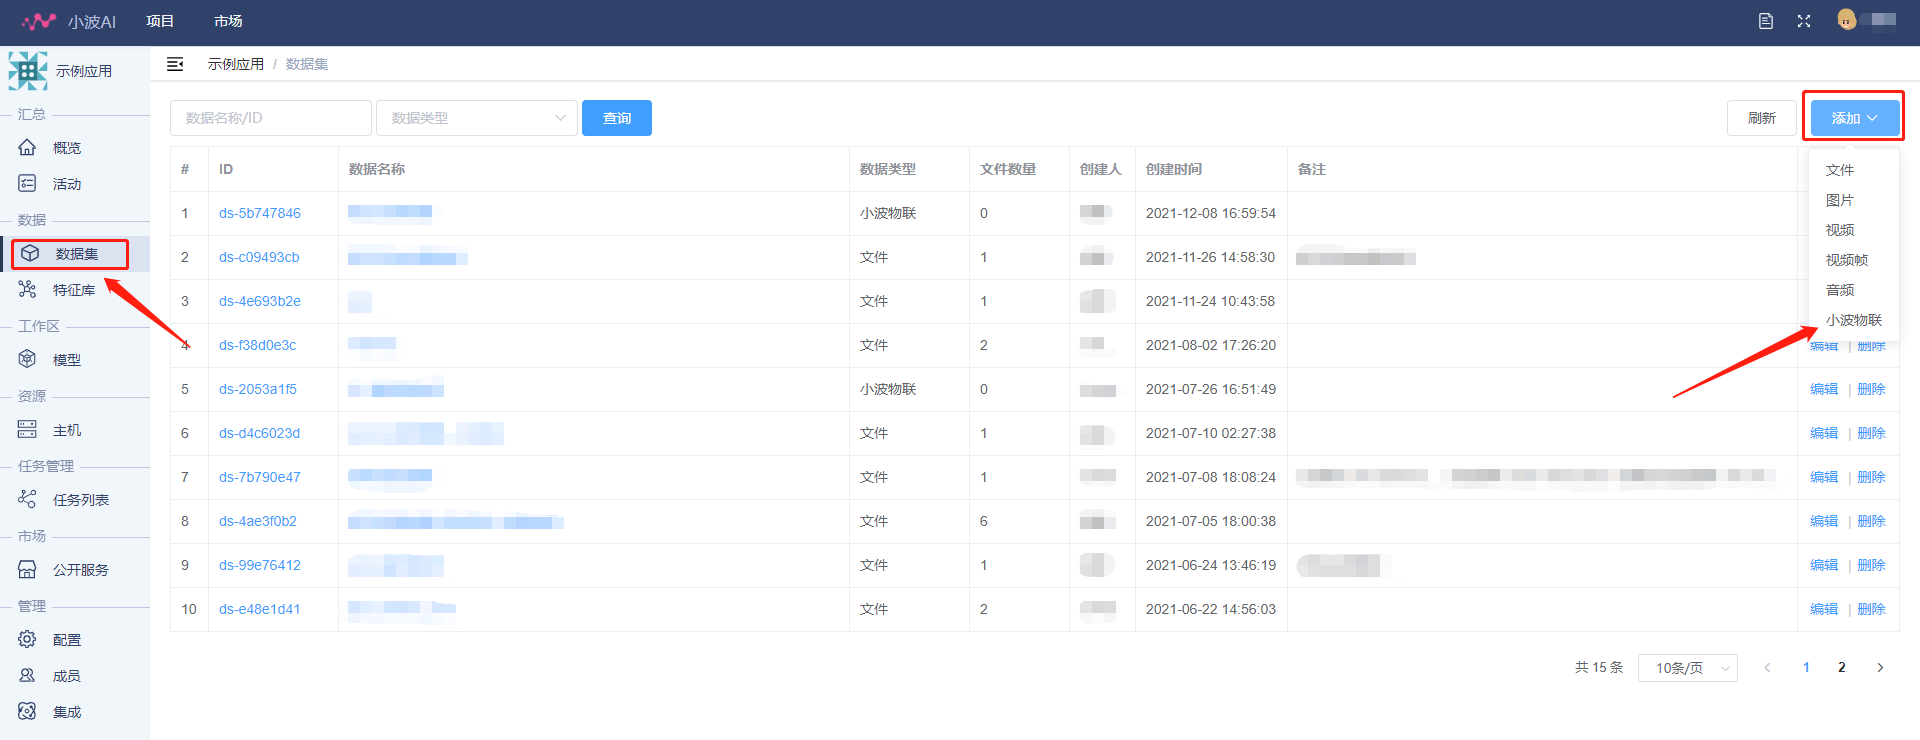Click 删除 for ds-99e76412 row
This screenshot has height=740, width=1920.
[x=1871, y=565]
